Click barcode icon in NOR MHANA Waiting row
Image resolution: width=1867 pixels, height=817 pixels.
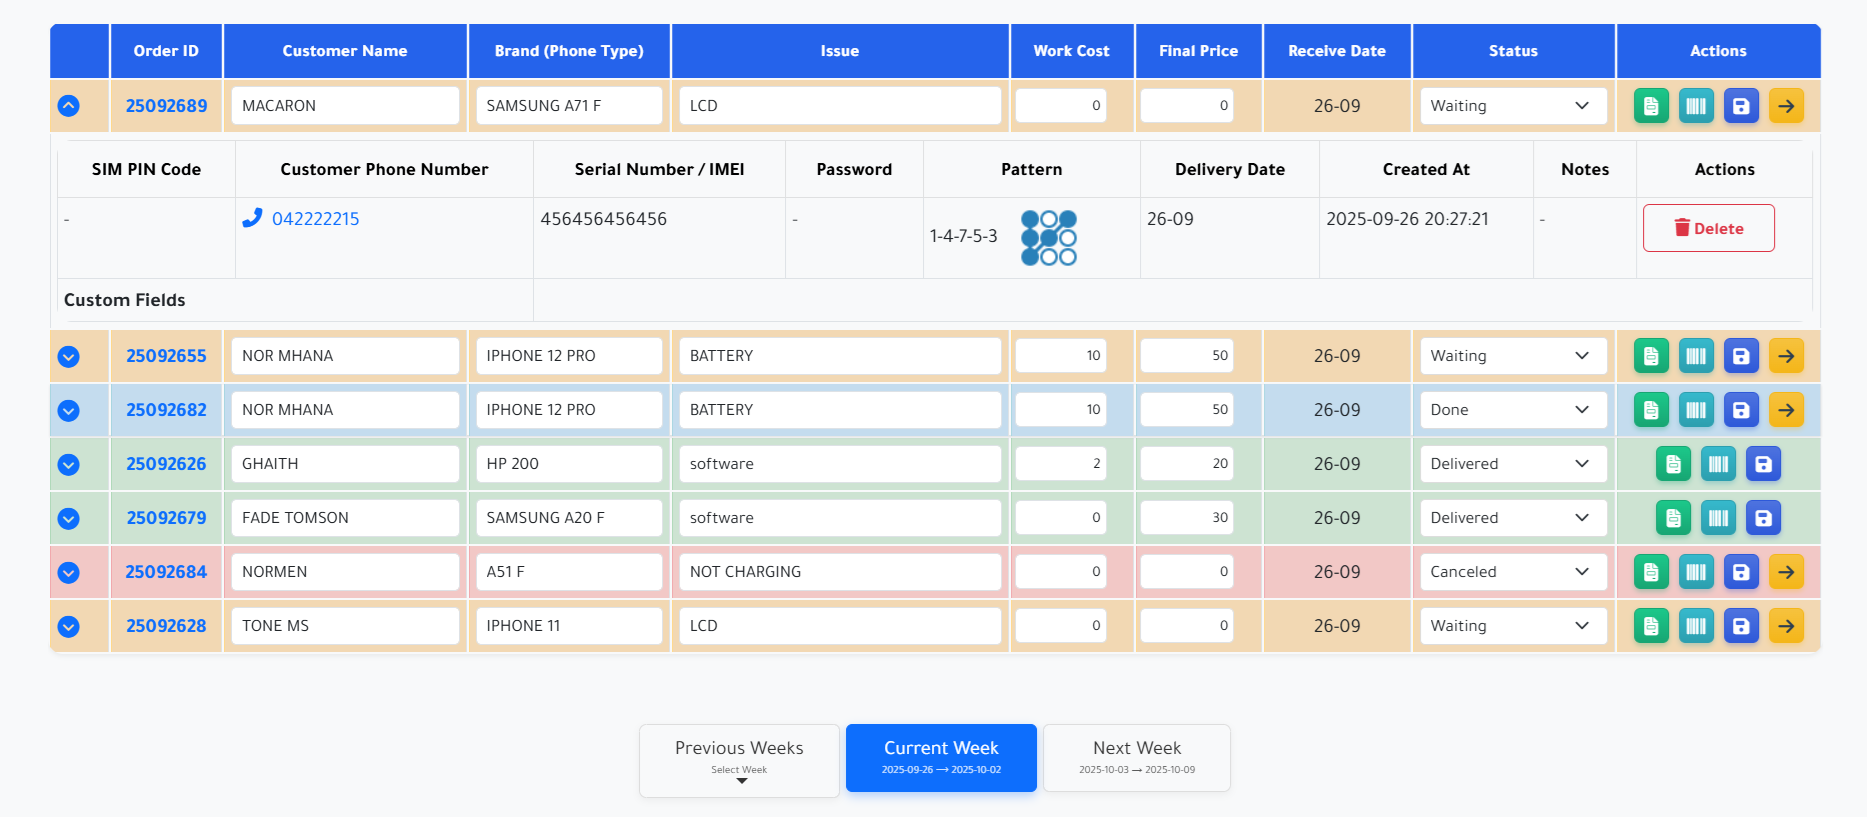tap(1695, 356)
